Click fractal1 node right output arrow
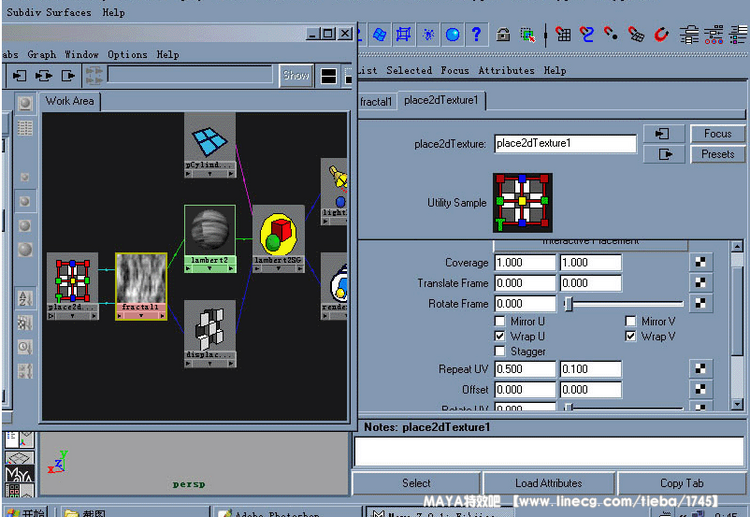750x517 pixels. 163,316
